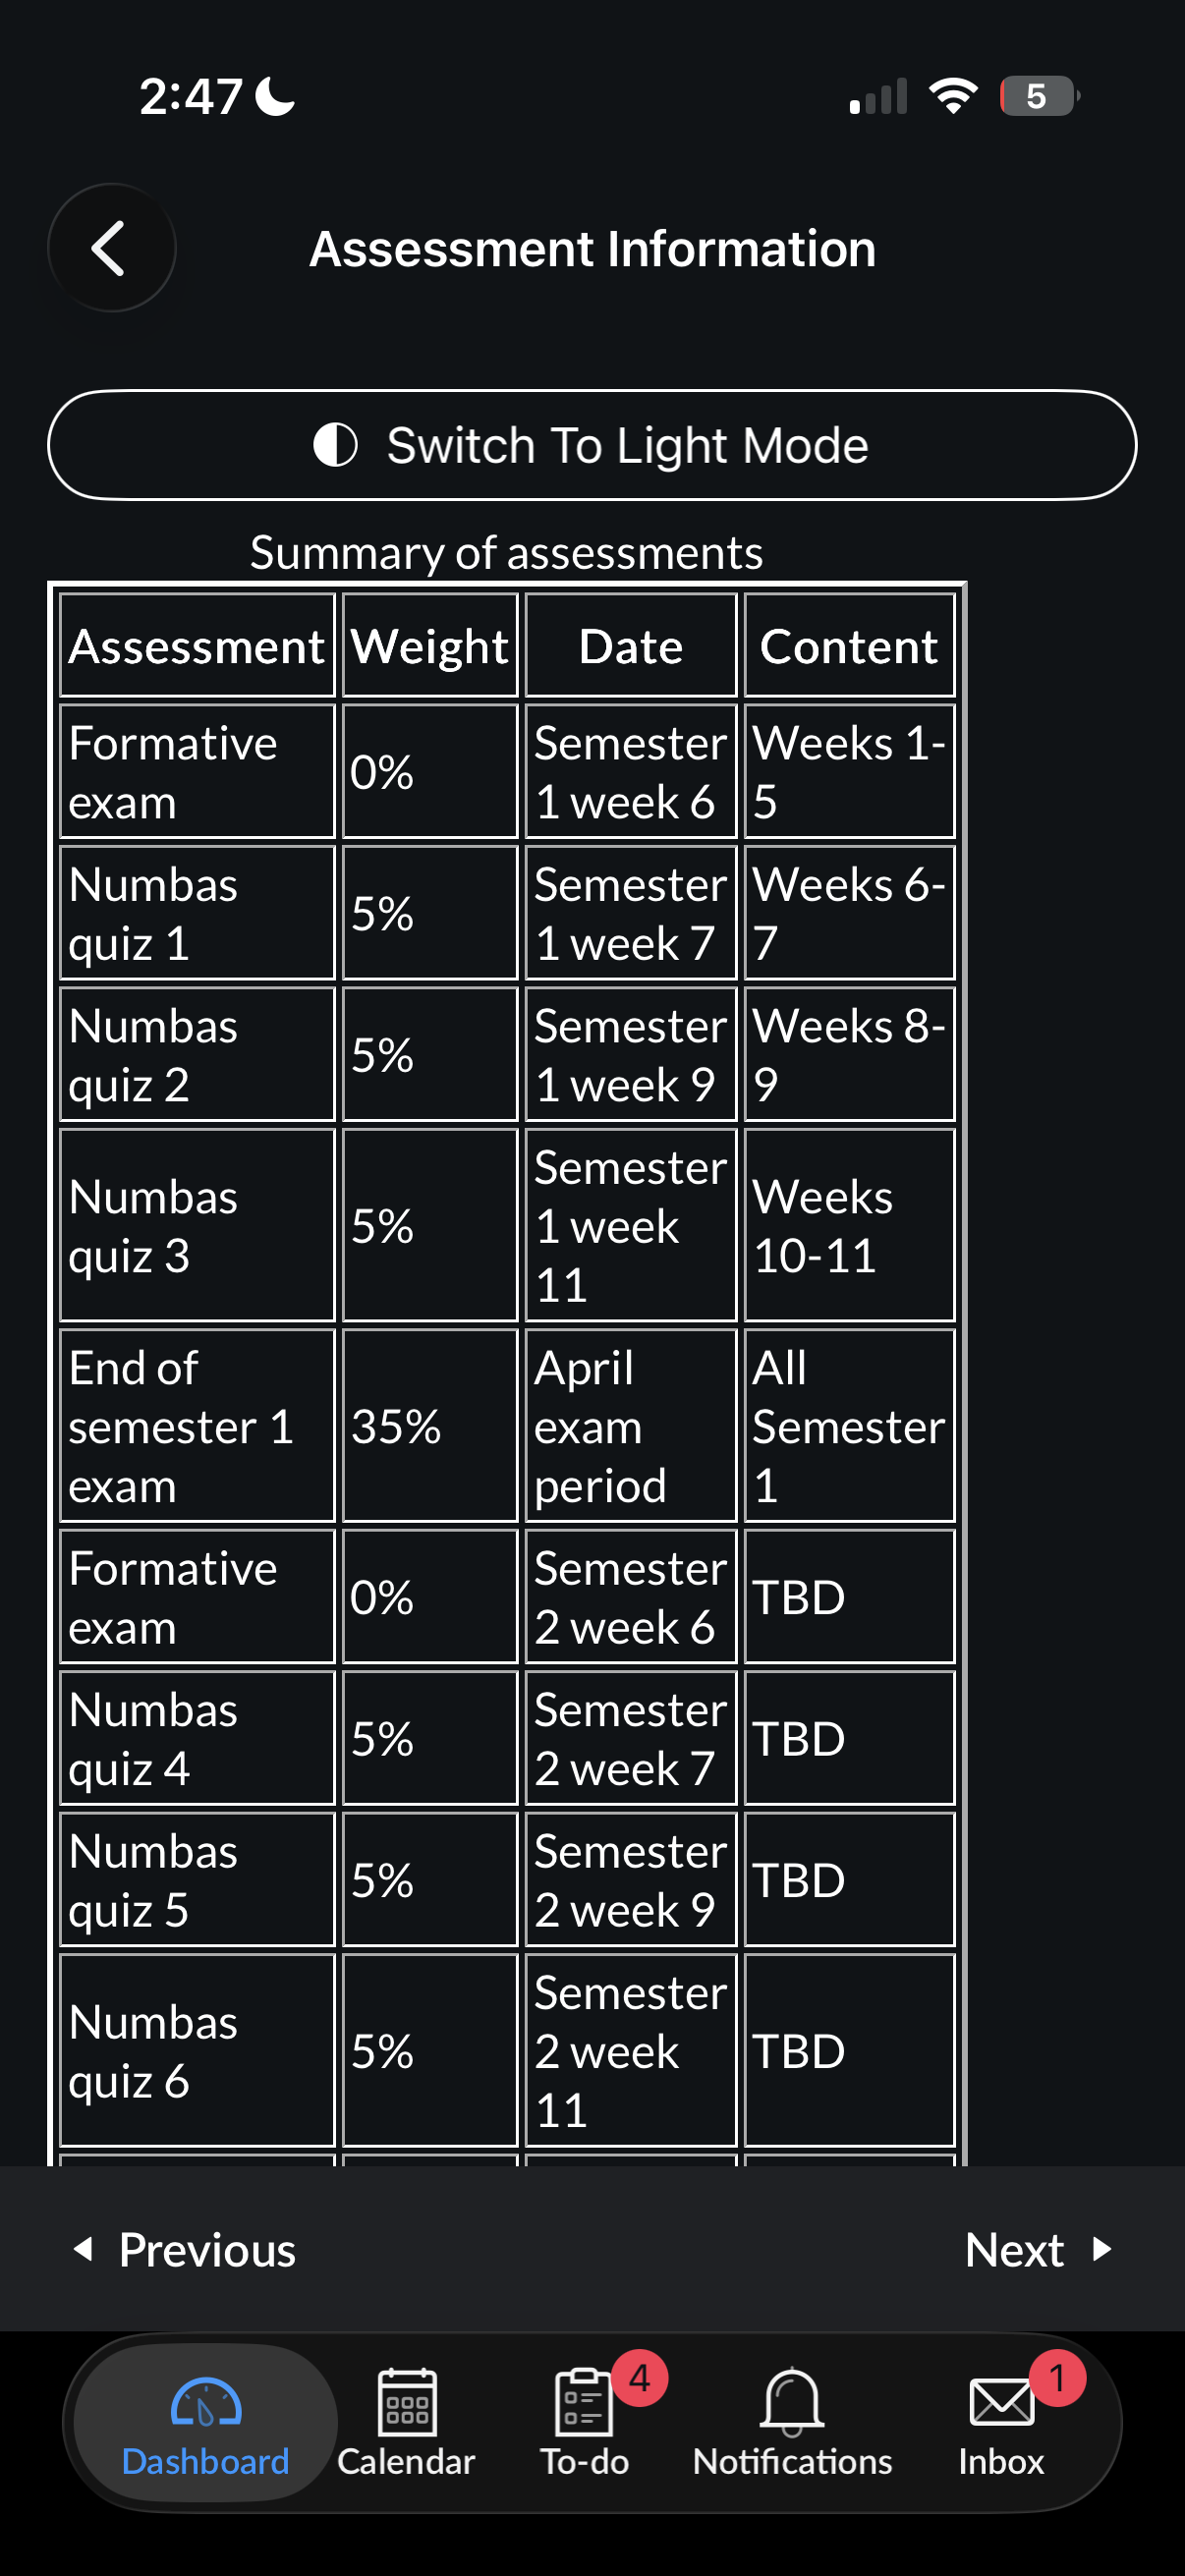Tap the Notifications bell icon
Image resolution: width=1185 pixels, height=2576 pixels.
(x=792, y=2400)
